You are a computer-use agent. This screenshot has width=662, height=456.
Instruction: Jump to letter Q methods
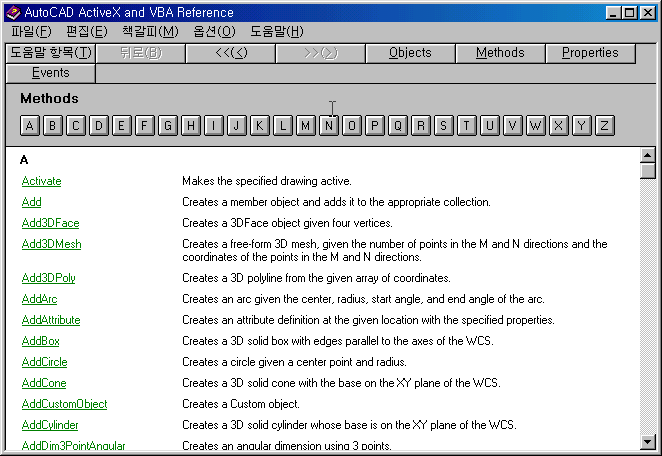(x=398, y=126)
